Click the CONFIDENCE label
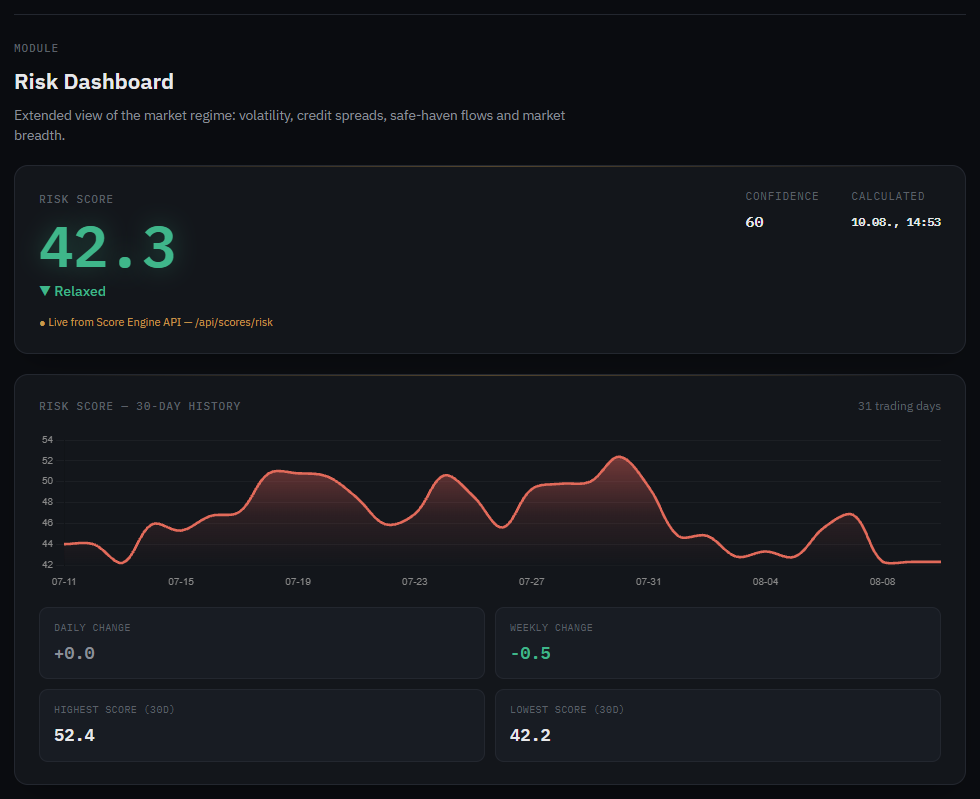This screenshot has width=980, height=799. click(782, 196)
